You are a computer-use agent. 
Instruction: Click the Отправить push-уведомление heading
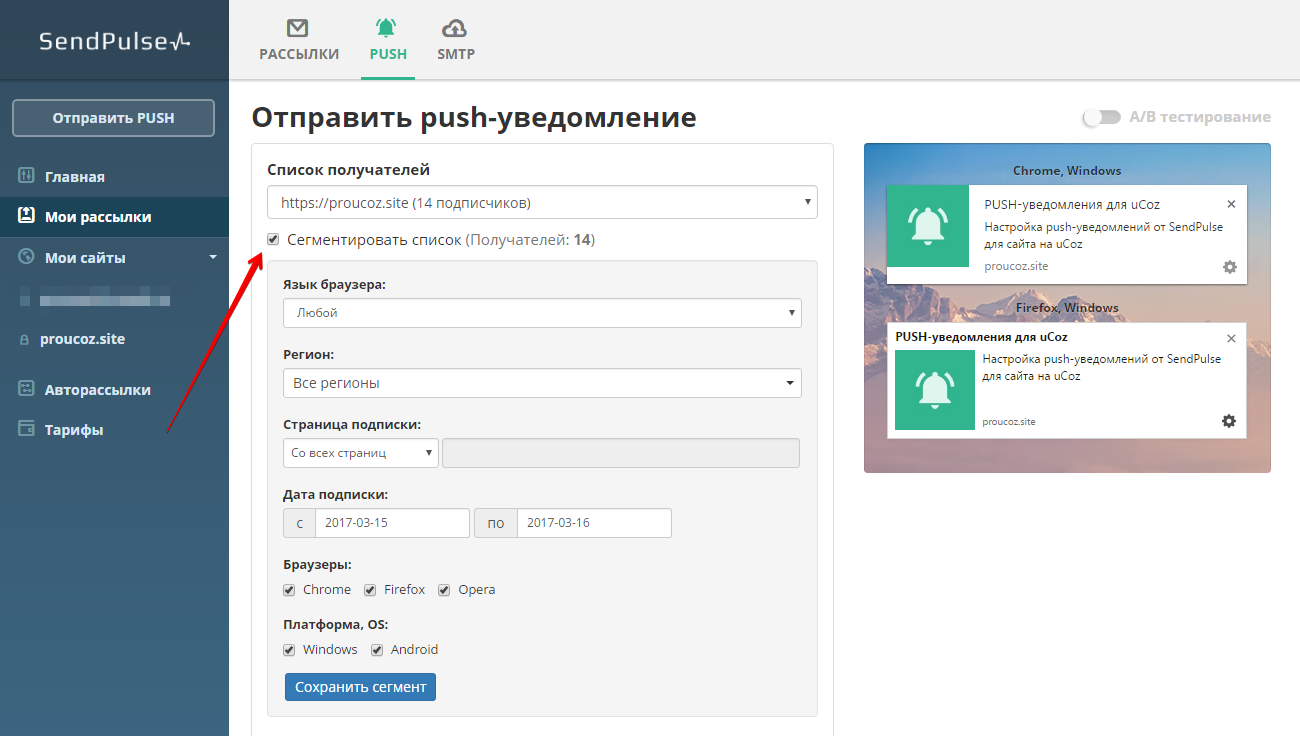pyautogui.click(x=474, y=117)
